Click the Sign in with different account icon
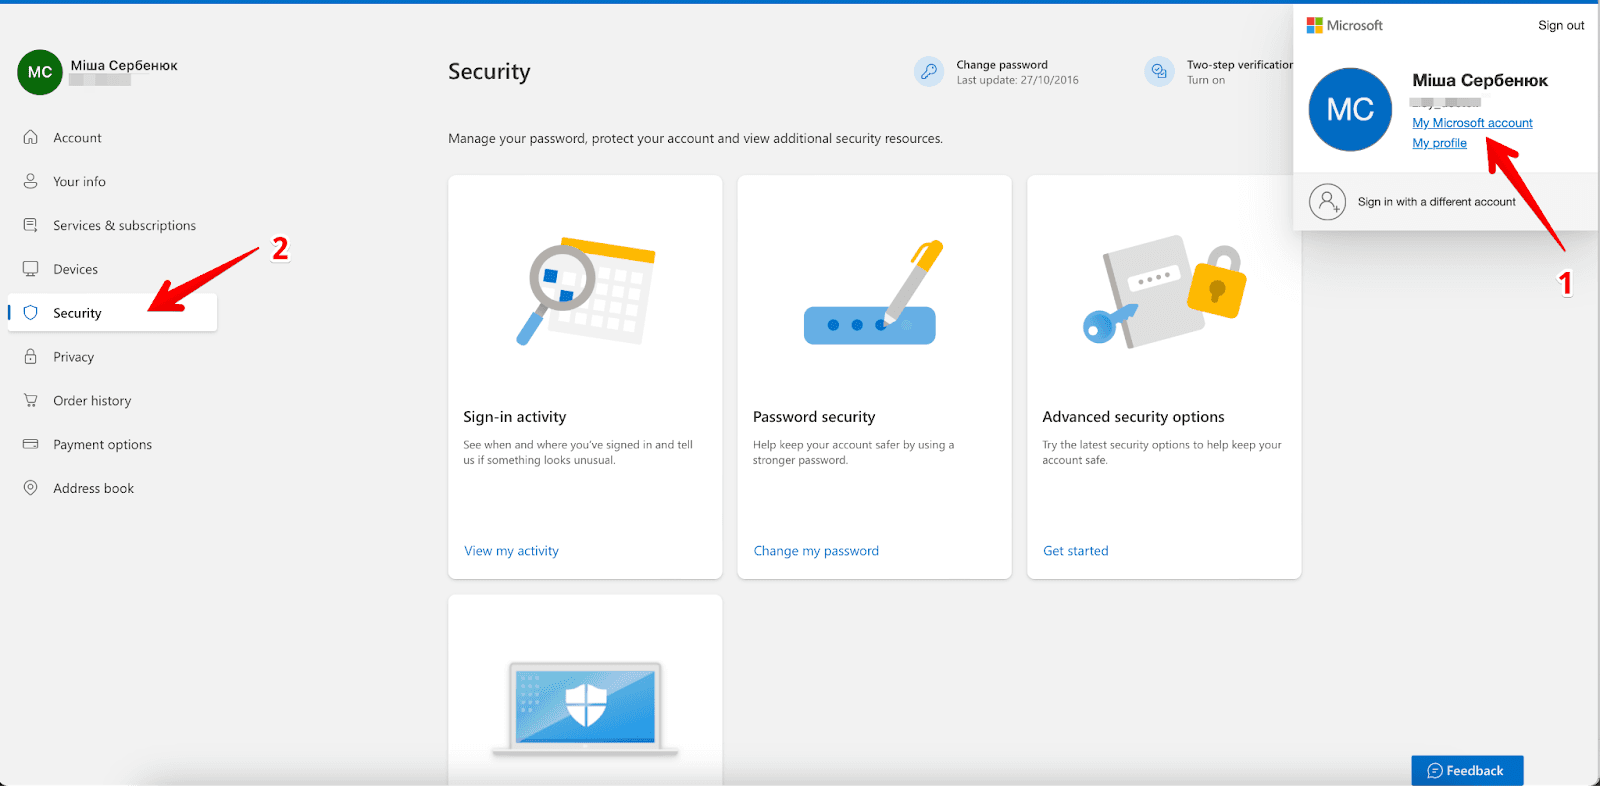The width and height of the screenshot is (1600, 786). [1327, 202]
